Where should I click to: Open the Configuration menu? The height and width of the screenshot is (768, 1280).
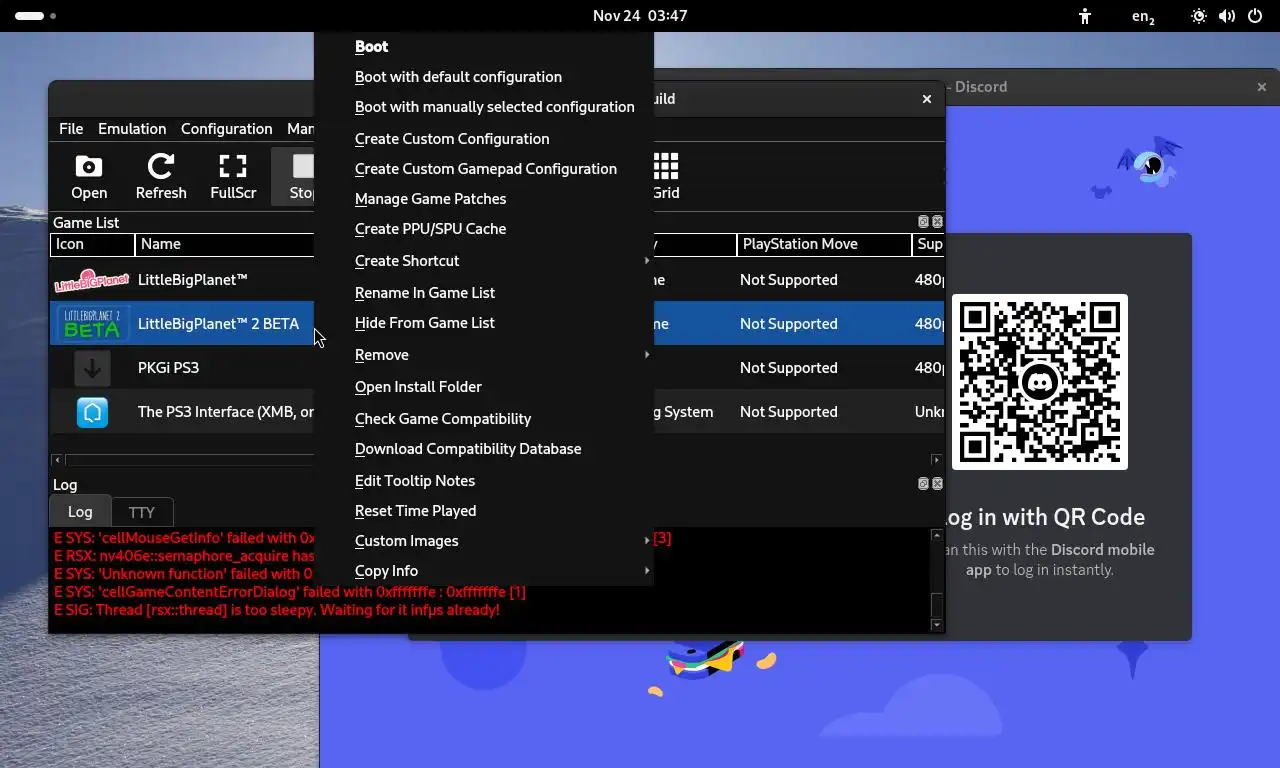pos(226,129)
